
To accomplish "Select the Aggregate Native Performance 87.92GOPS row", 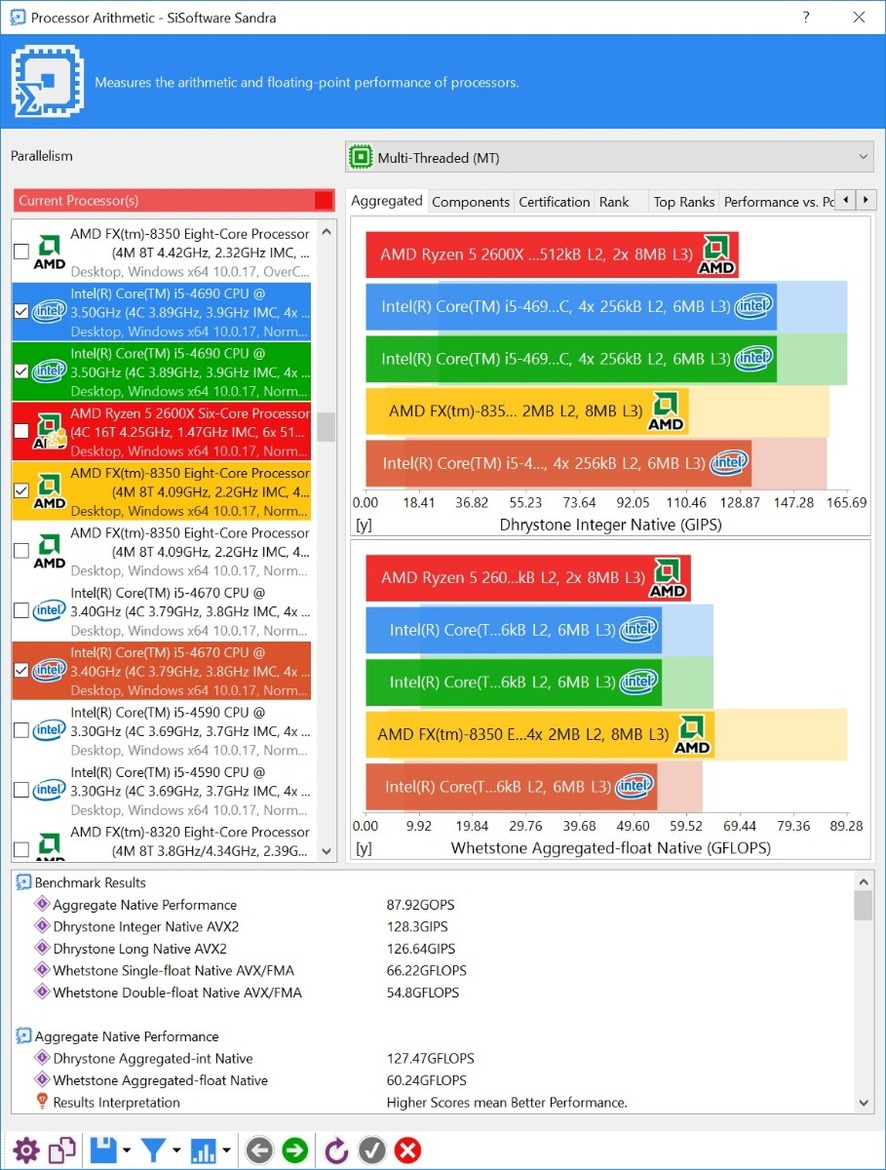I will point(433,904).
